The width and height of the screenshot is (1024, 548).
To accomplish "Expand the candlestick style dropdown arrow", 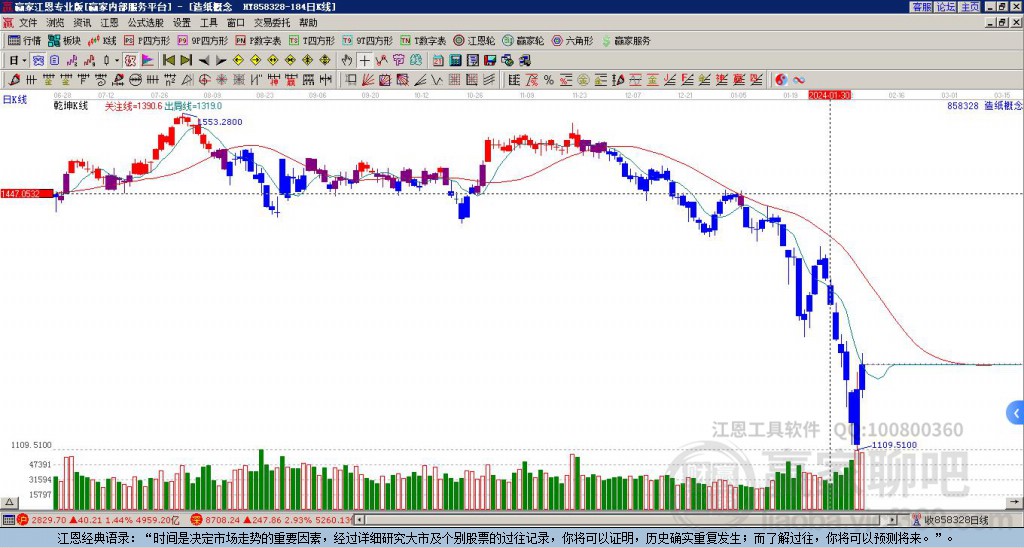I will (x=117, y=60).
